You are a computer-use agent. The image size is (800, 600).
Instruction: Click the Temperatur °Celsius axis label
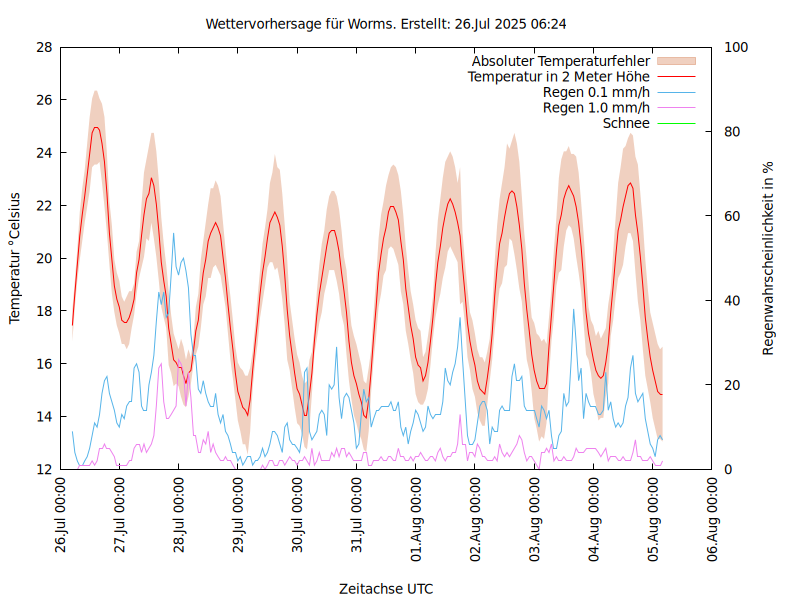coord(15,257)
